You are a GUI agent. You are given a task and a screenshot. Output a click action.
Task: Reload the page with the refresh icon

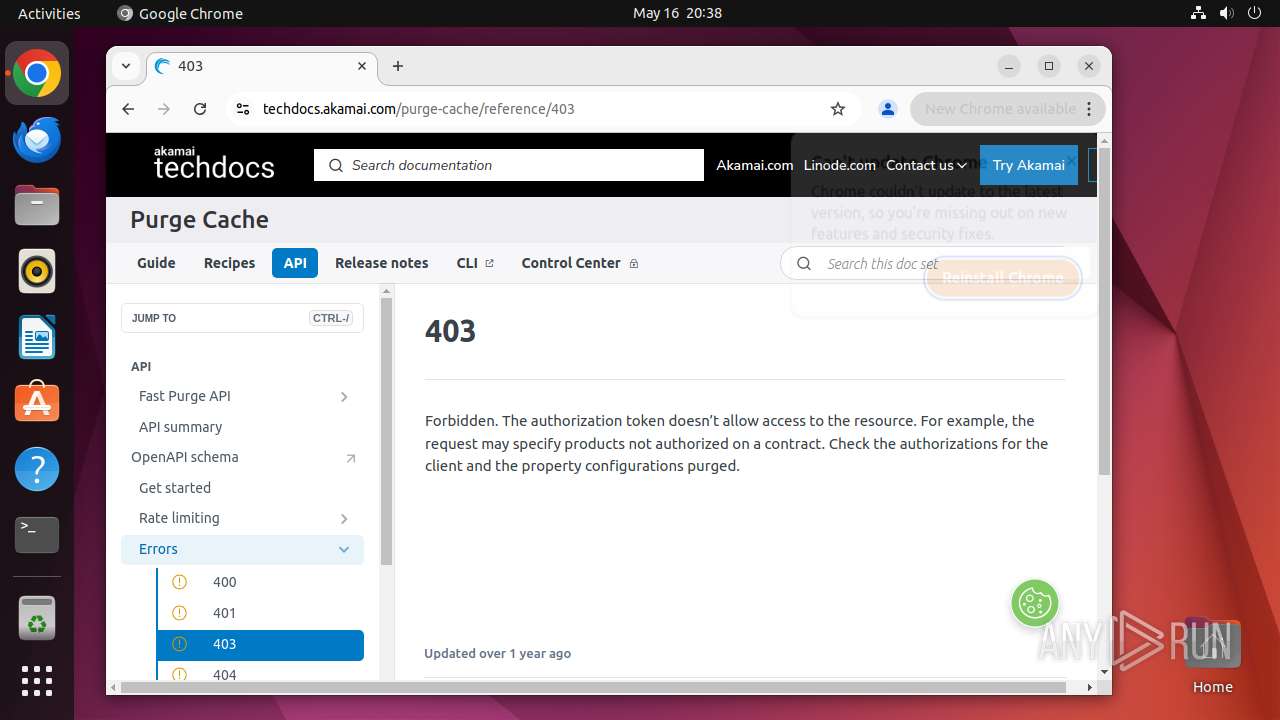tap(200, 109)
